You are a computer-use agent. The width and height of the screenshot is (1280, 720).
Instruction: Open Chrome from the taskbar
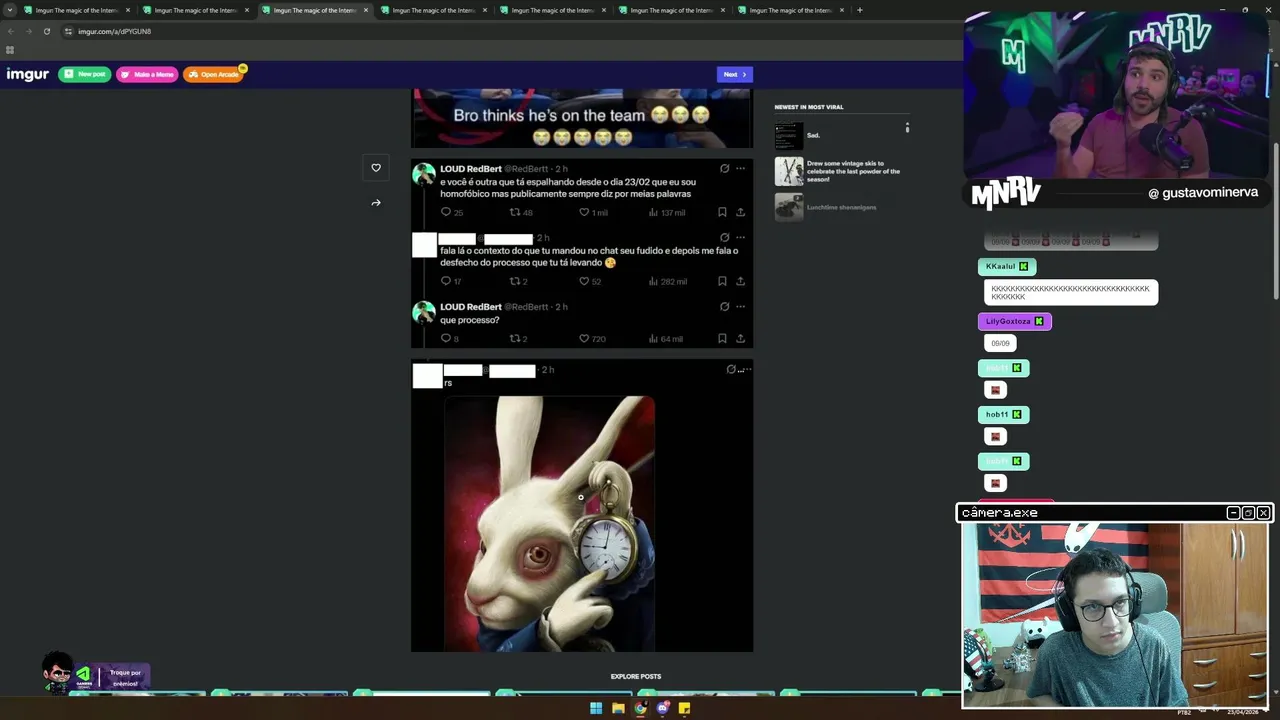pyautogui.click(x=640, y=708)
